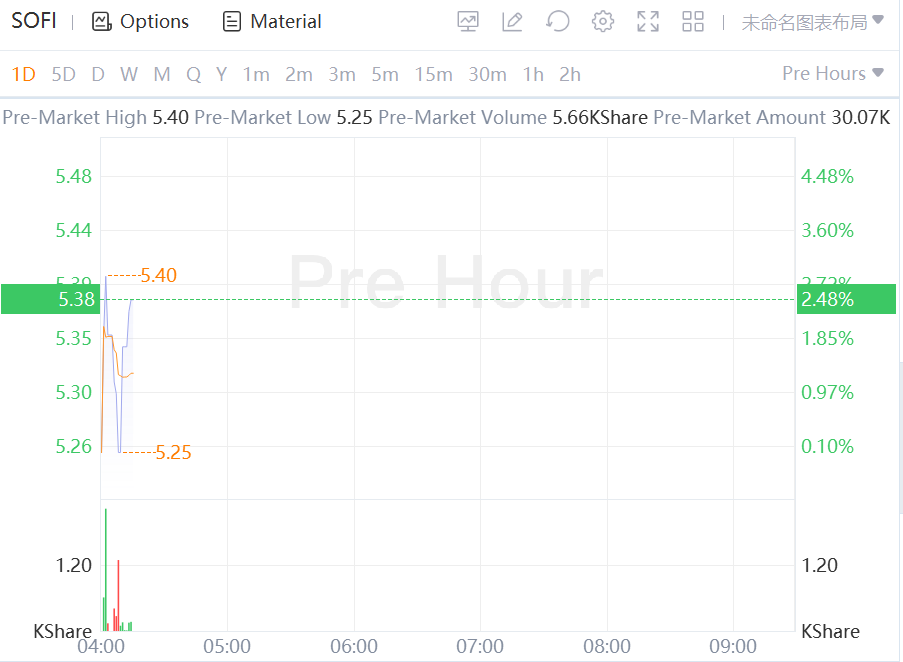Click the 05:00 time axis marker

[227, 646]
